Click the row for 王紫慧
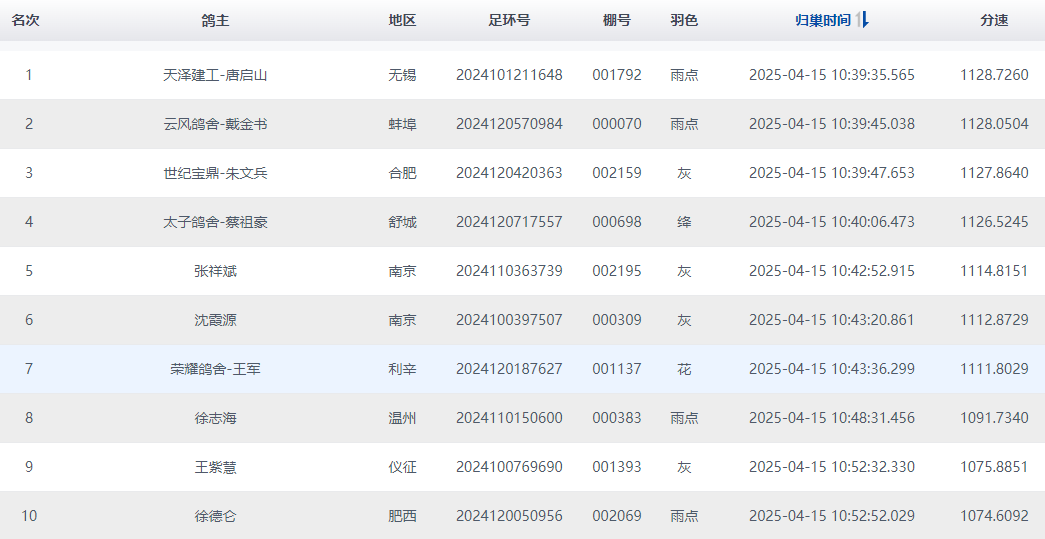1045x539 pixels. click(x=522, y=467)
